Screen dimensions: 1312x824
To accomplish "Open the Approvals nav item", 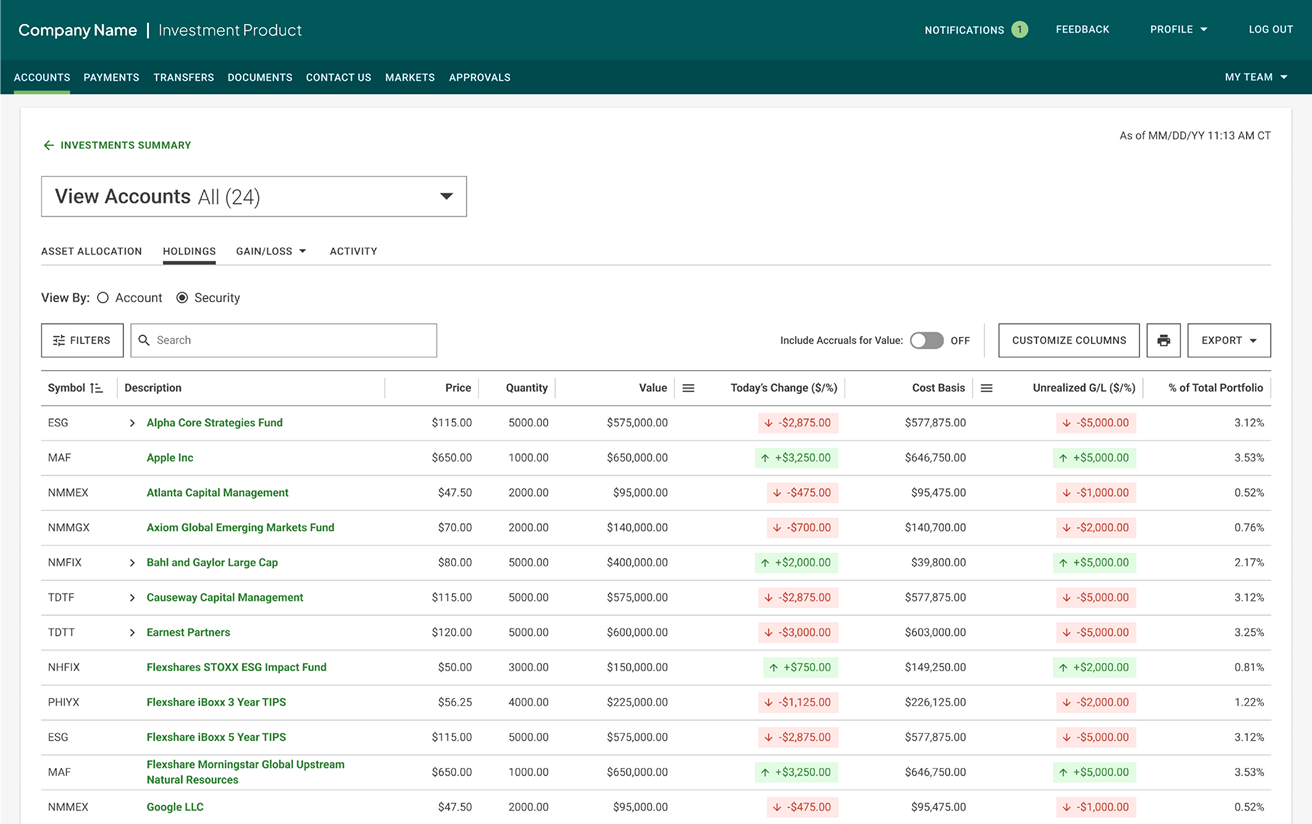I will tap(480, 77).
